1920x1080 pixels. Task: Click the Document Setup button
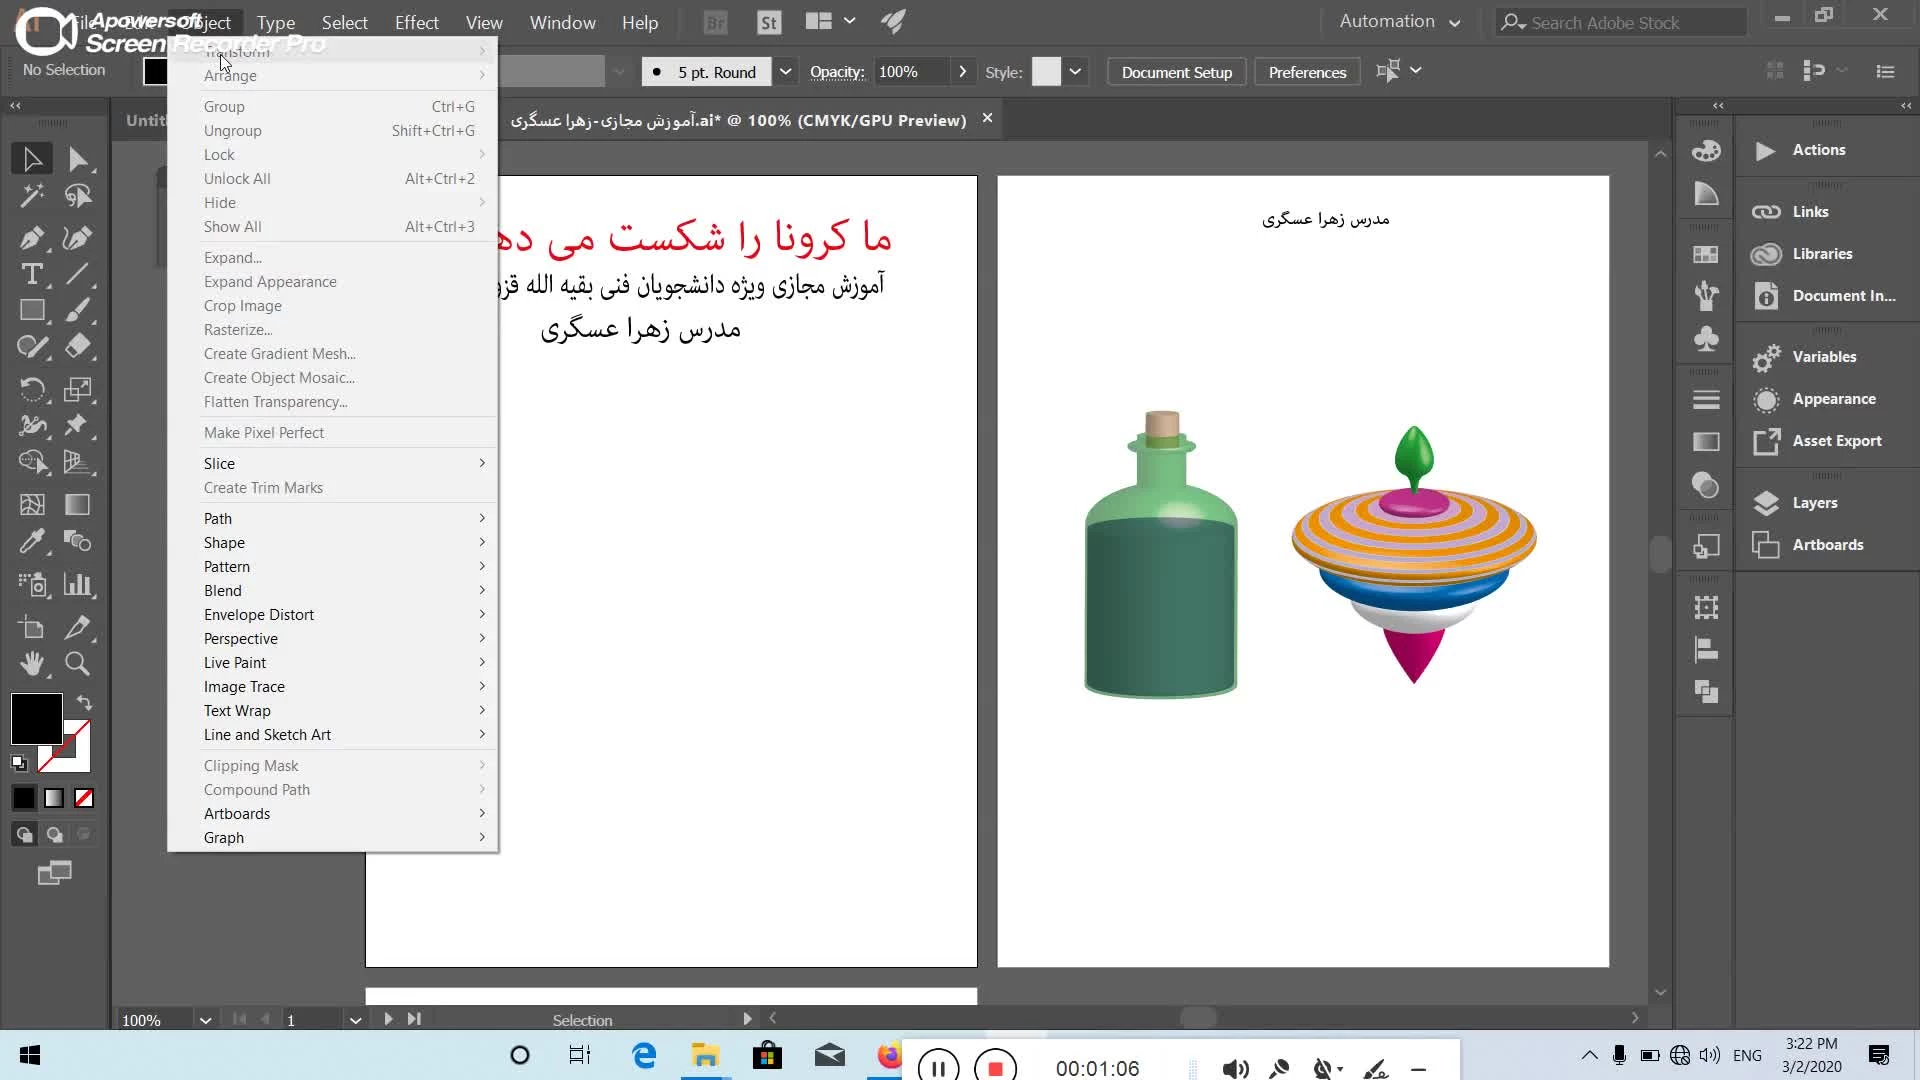click(x=1176, y=72)
